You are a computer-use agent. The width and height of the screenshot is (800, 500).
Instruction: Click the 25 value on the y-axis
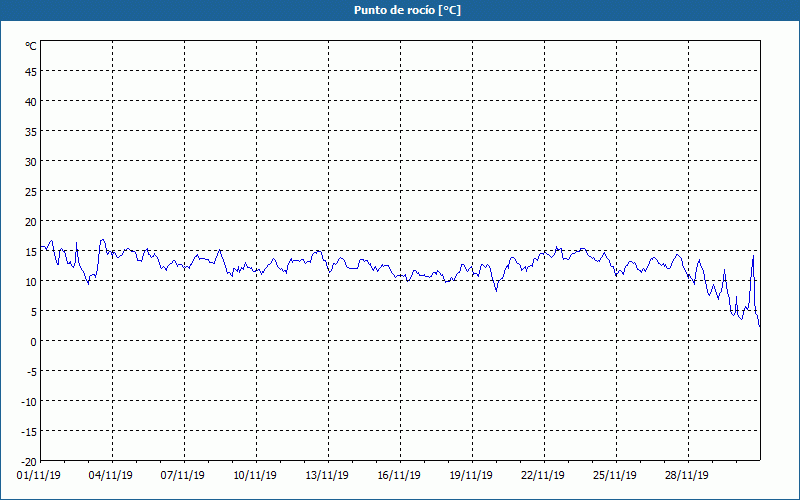tap(31, 192)
